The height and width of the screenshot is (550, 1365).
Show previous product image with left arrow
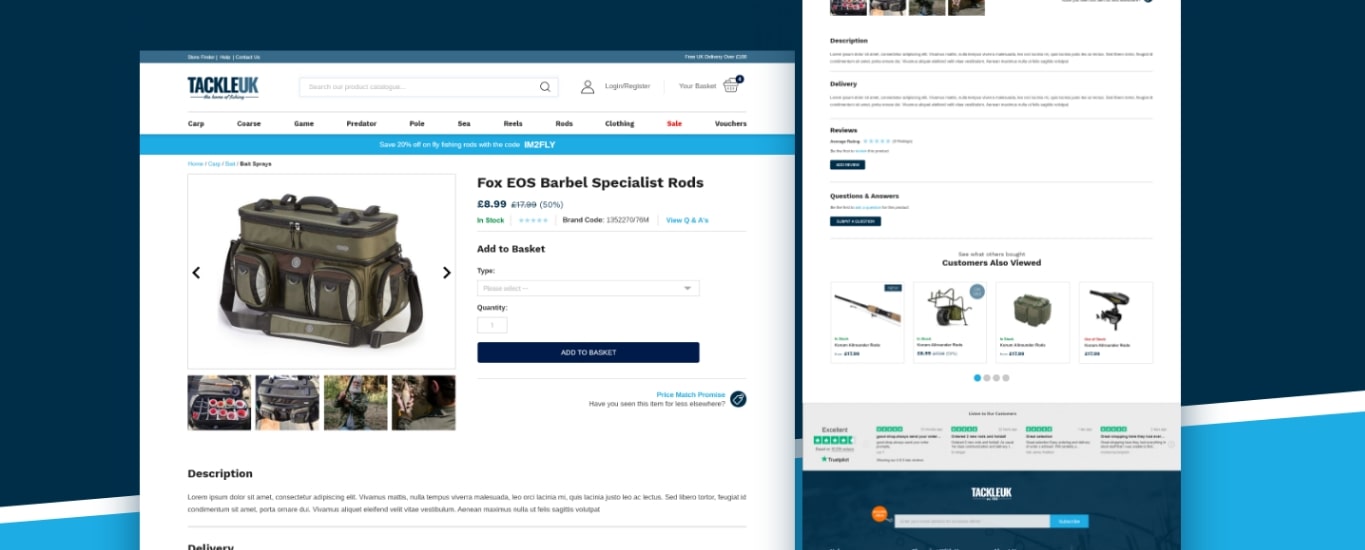point(196,272)
